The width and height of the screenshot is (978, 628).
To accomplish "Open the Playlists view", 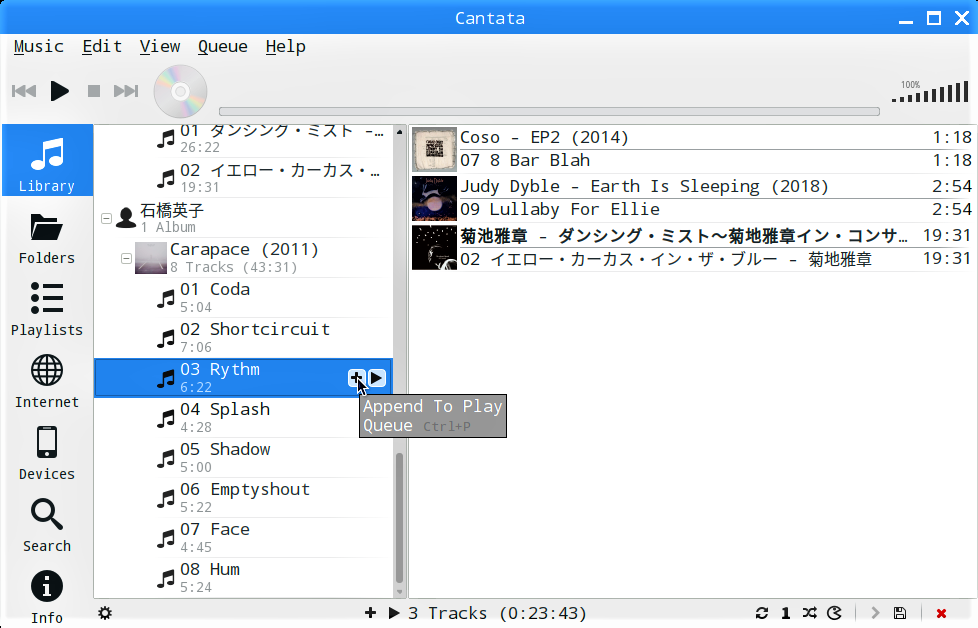I will (x=47, y=310).
